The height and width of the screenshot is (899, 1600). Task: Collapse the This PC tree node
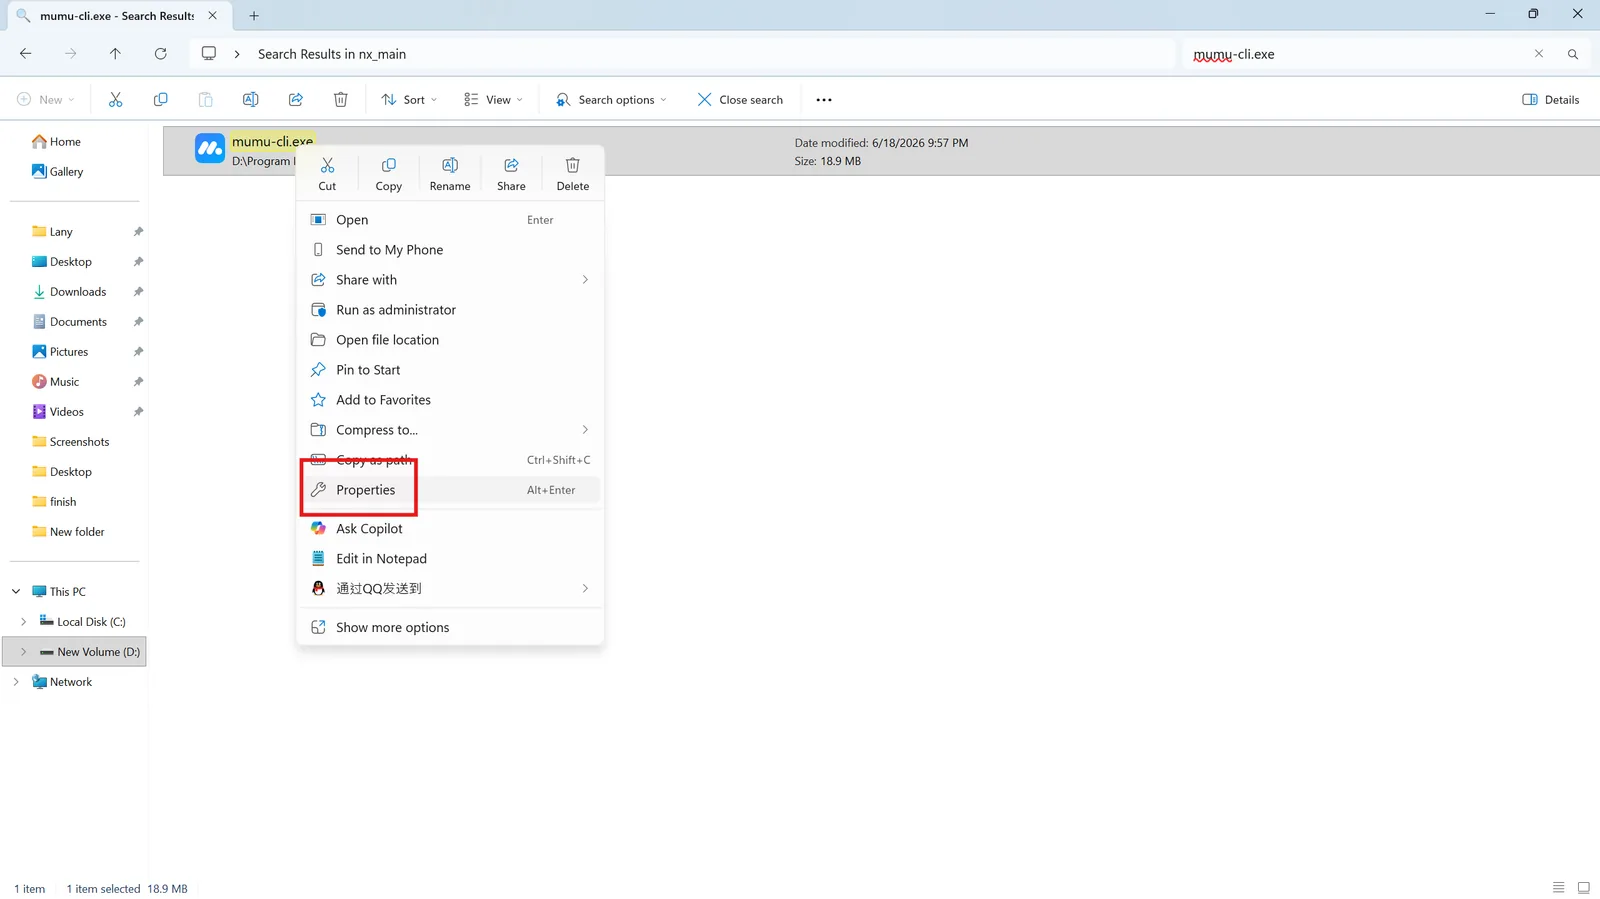click(16, 592)
